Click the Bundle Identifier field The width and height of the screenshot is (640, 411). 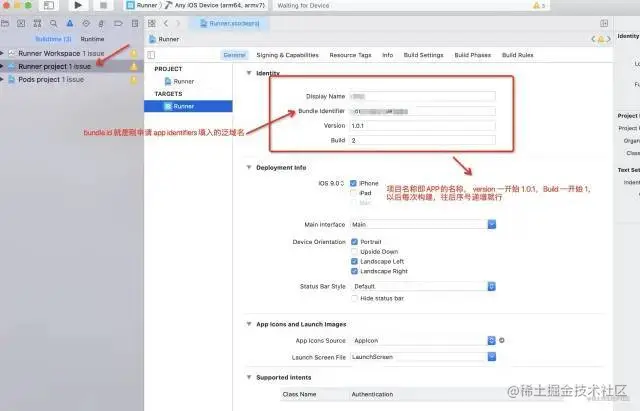pyautogui.click(x=422, y=111)
